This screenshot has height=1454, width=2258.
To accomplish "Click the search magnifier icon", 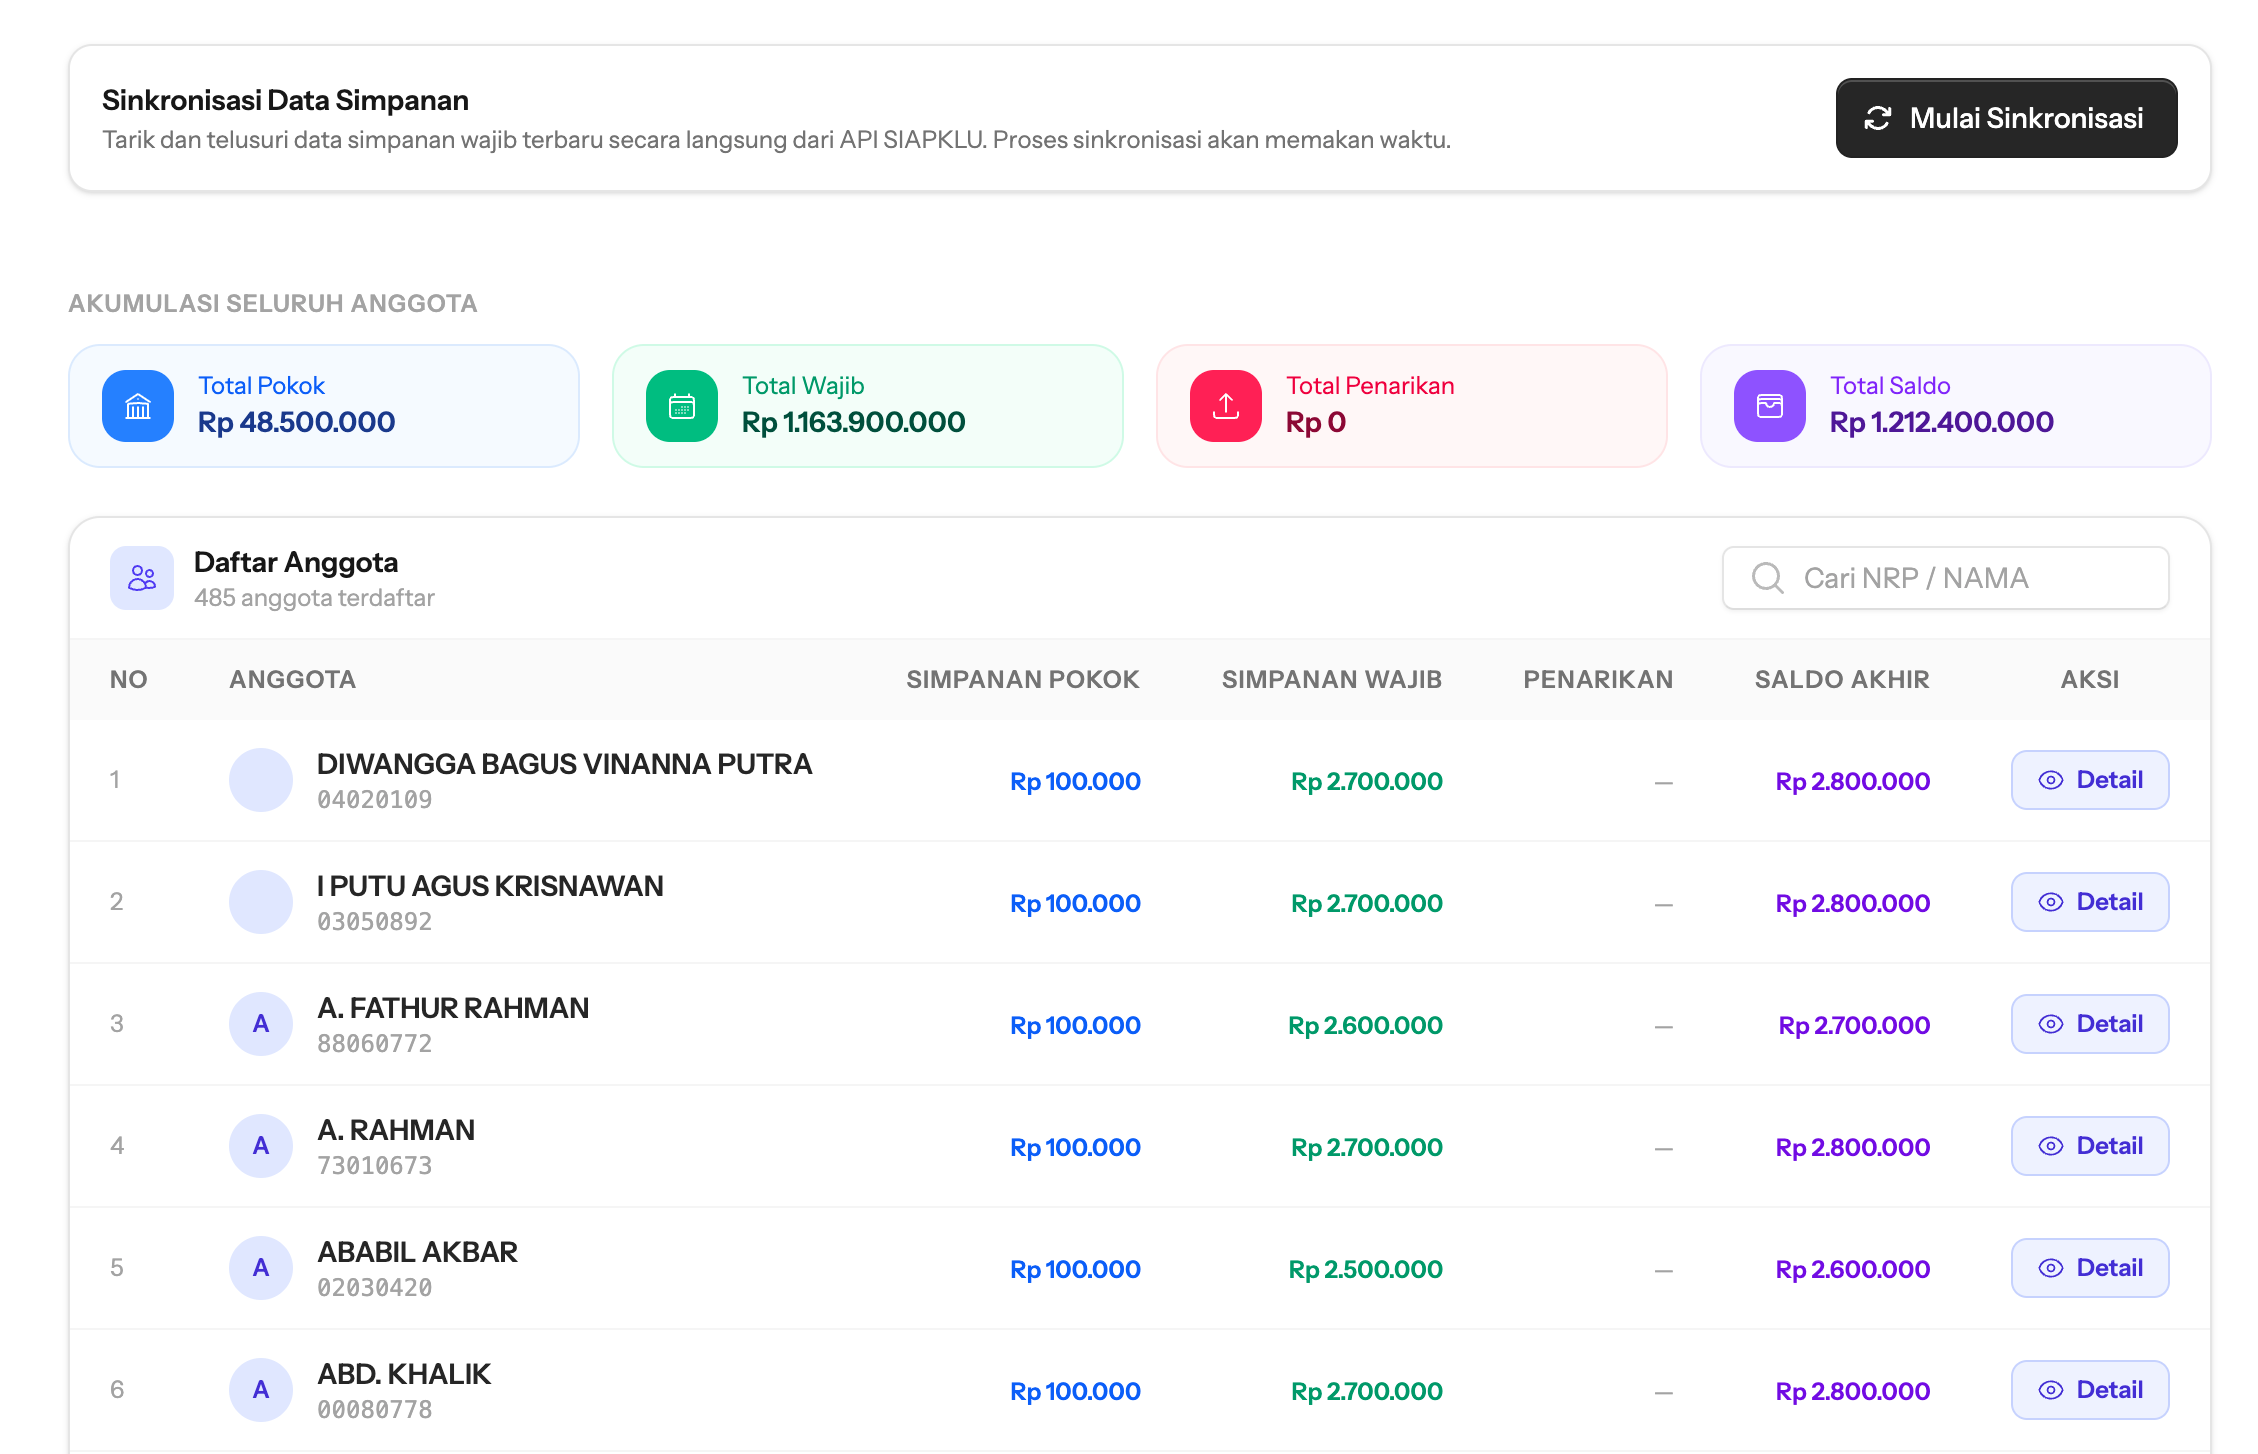I will pos(1767,578).
